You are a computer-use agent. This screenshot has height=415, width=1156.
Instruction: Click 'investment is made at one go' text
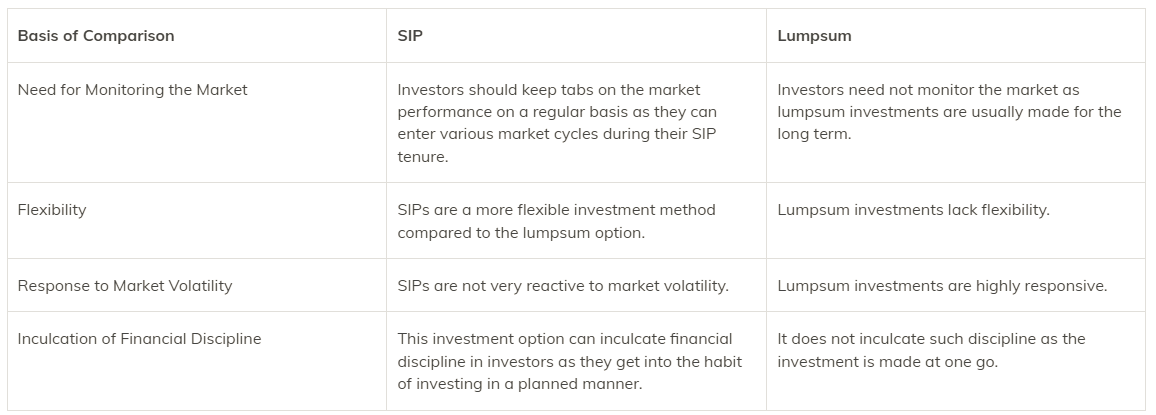(x=887, y=361)
